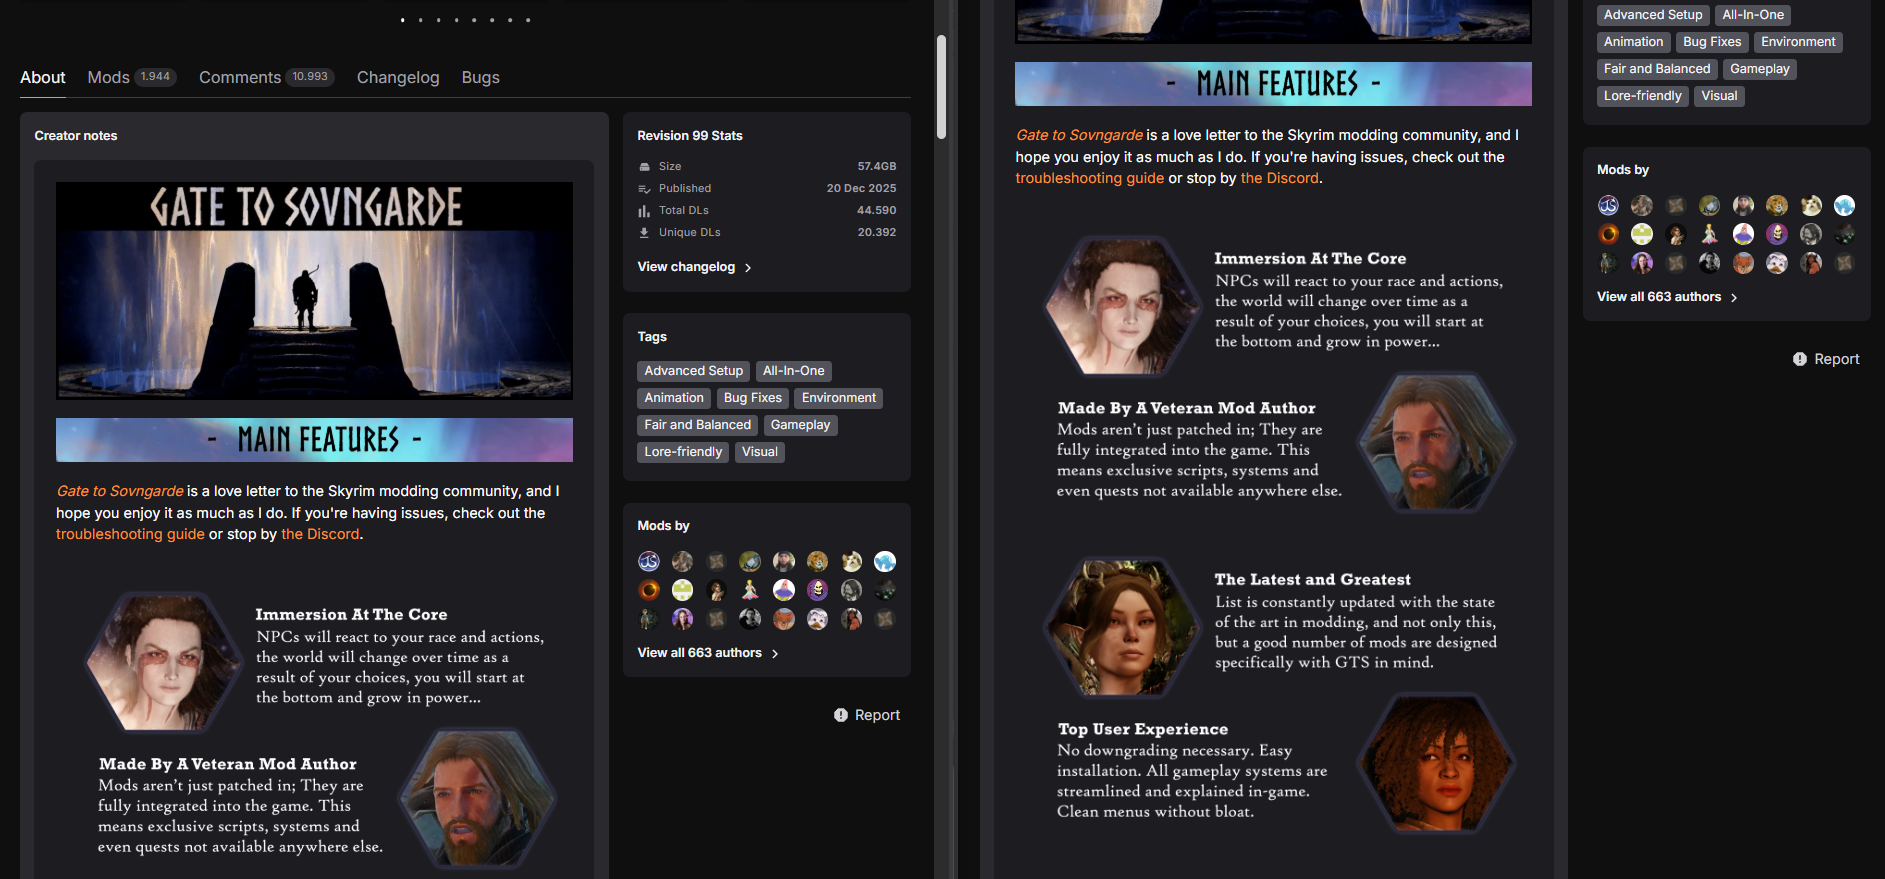Expand View all 663 authors on left page

[x=708, y=653]
